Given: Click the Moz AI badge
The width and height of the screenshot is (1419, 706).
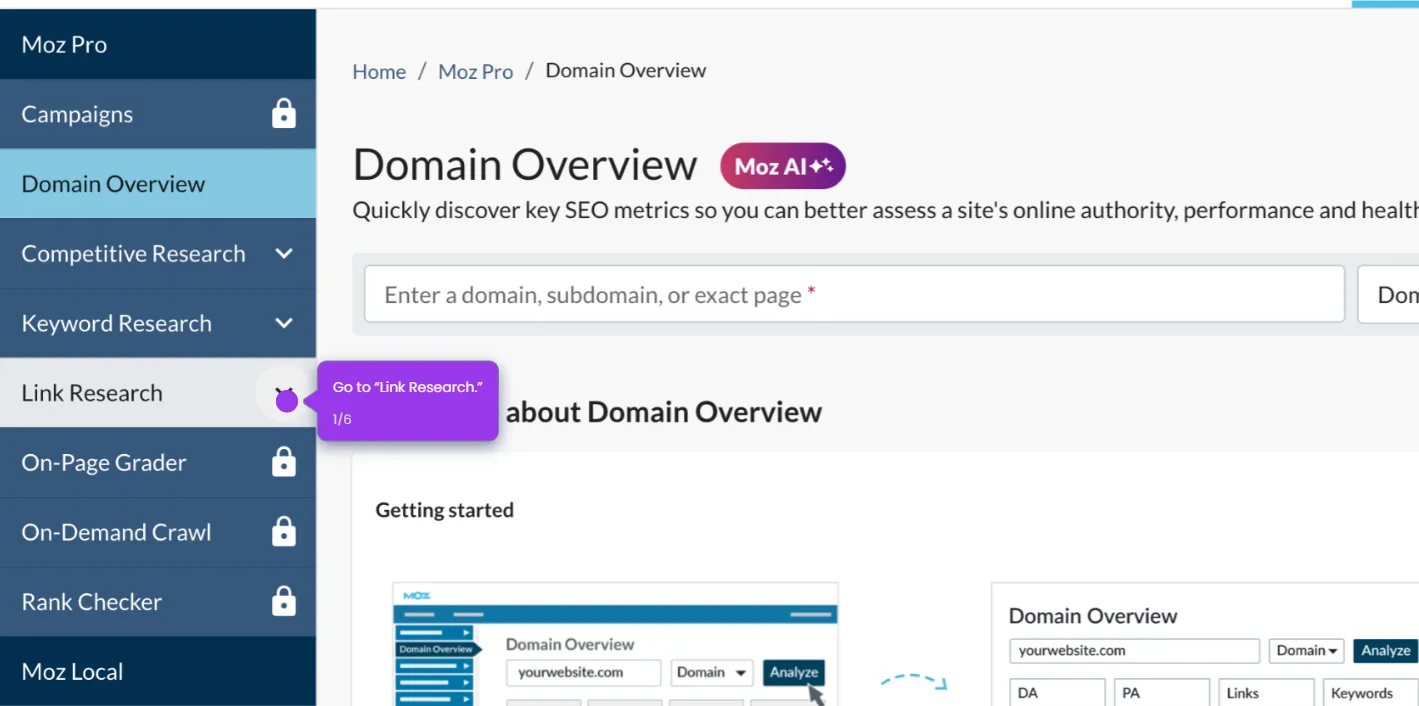Looking at the screenshot, I should (783, 166).
